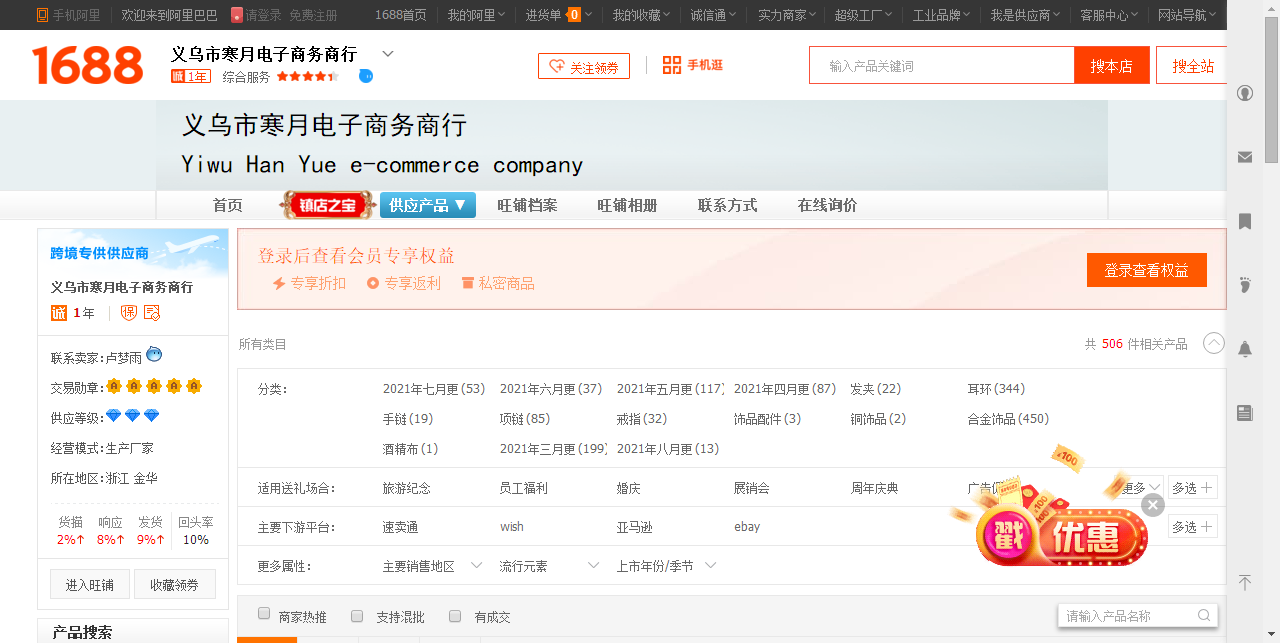Click the 搜全站 button
This screenshot has width=1280, height=643.
pos(1193,65)
